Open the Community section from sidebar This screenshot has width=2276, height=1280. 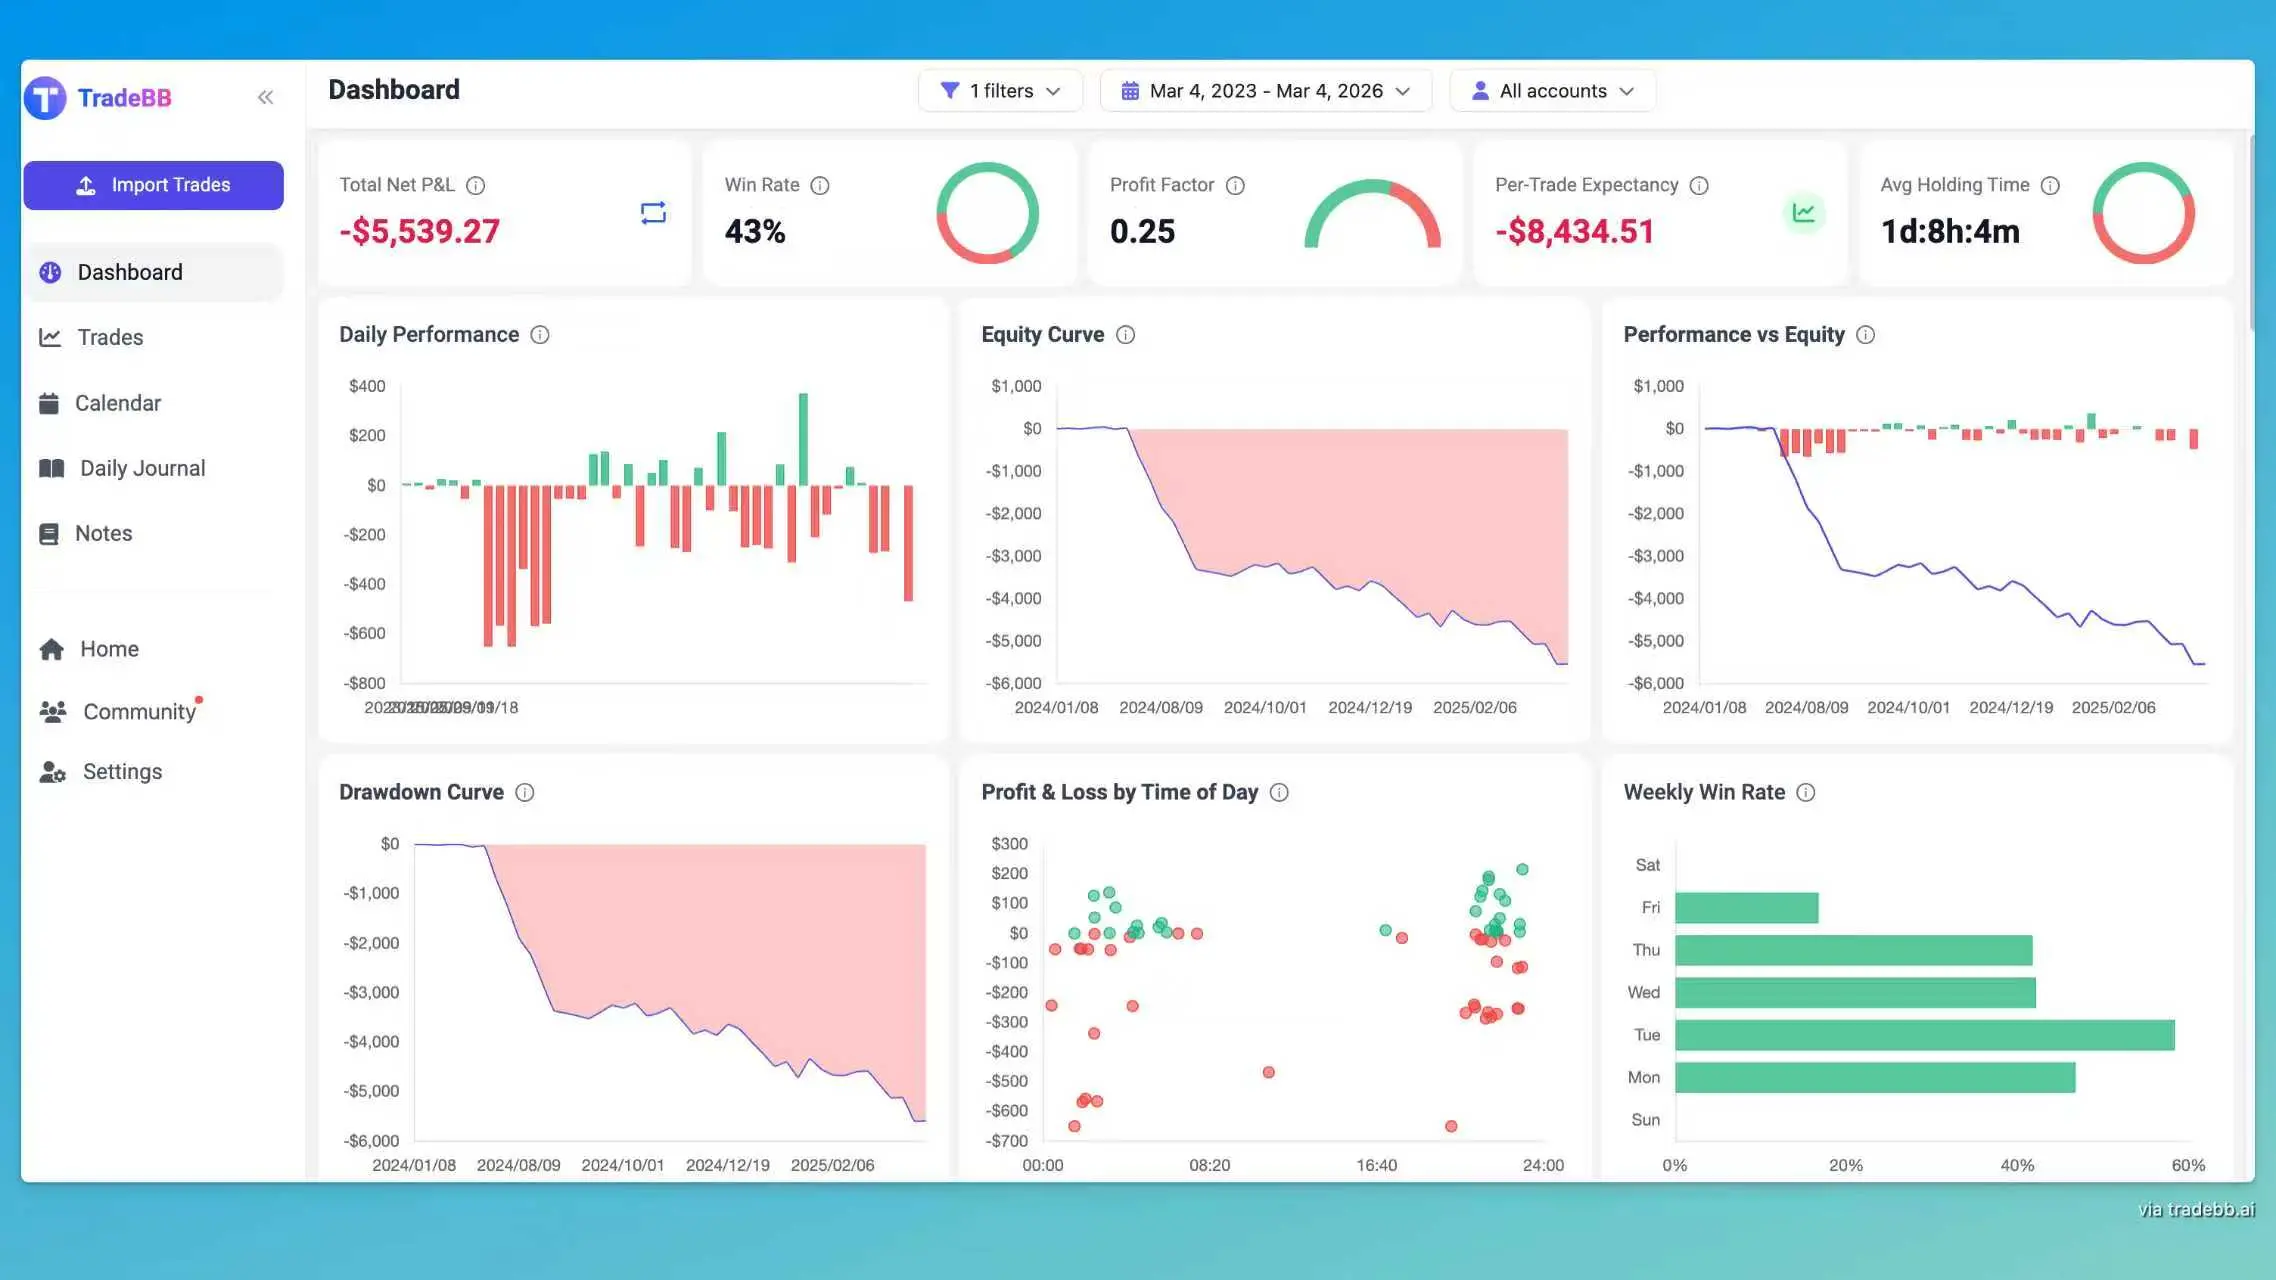click(x=139, y=711)
